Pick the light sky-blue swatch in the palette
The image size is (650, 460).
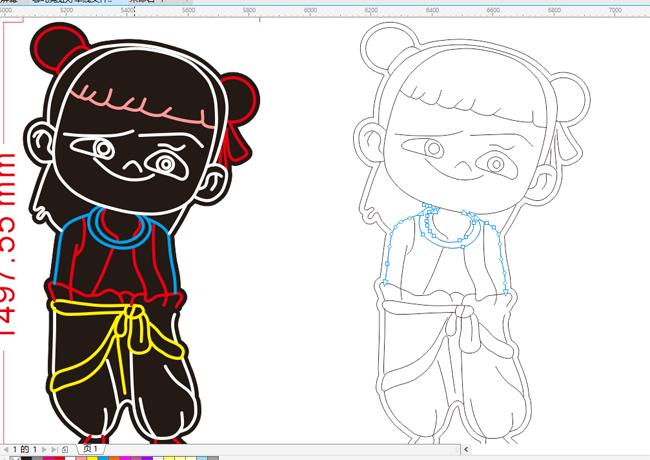(201, 458)
